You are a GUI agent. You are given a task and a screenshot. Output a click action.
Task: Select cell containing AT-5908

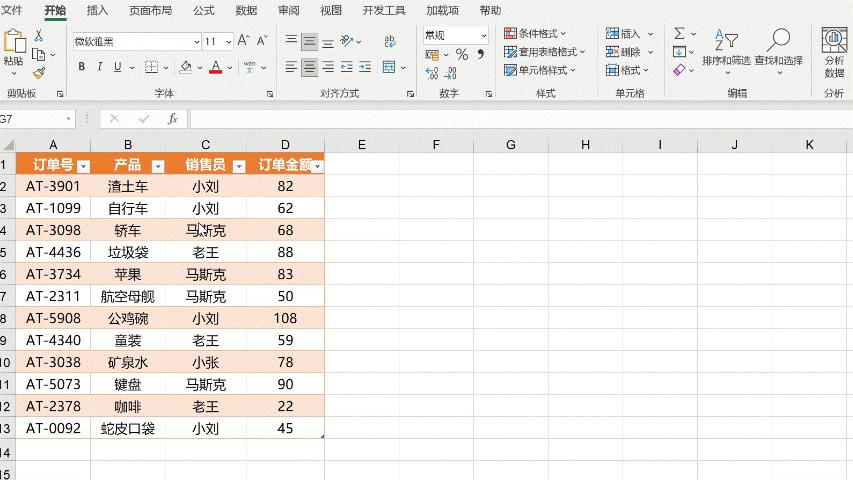[x=53, y=318]
